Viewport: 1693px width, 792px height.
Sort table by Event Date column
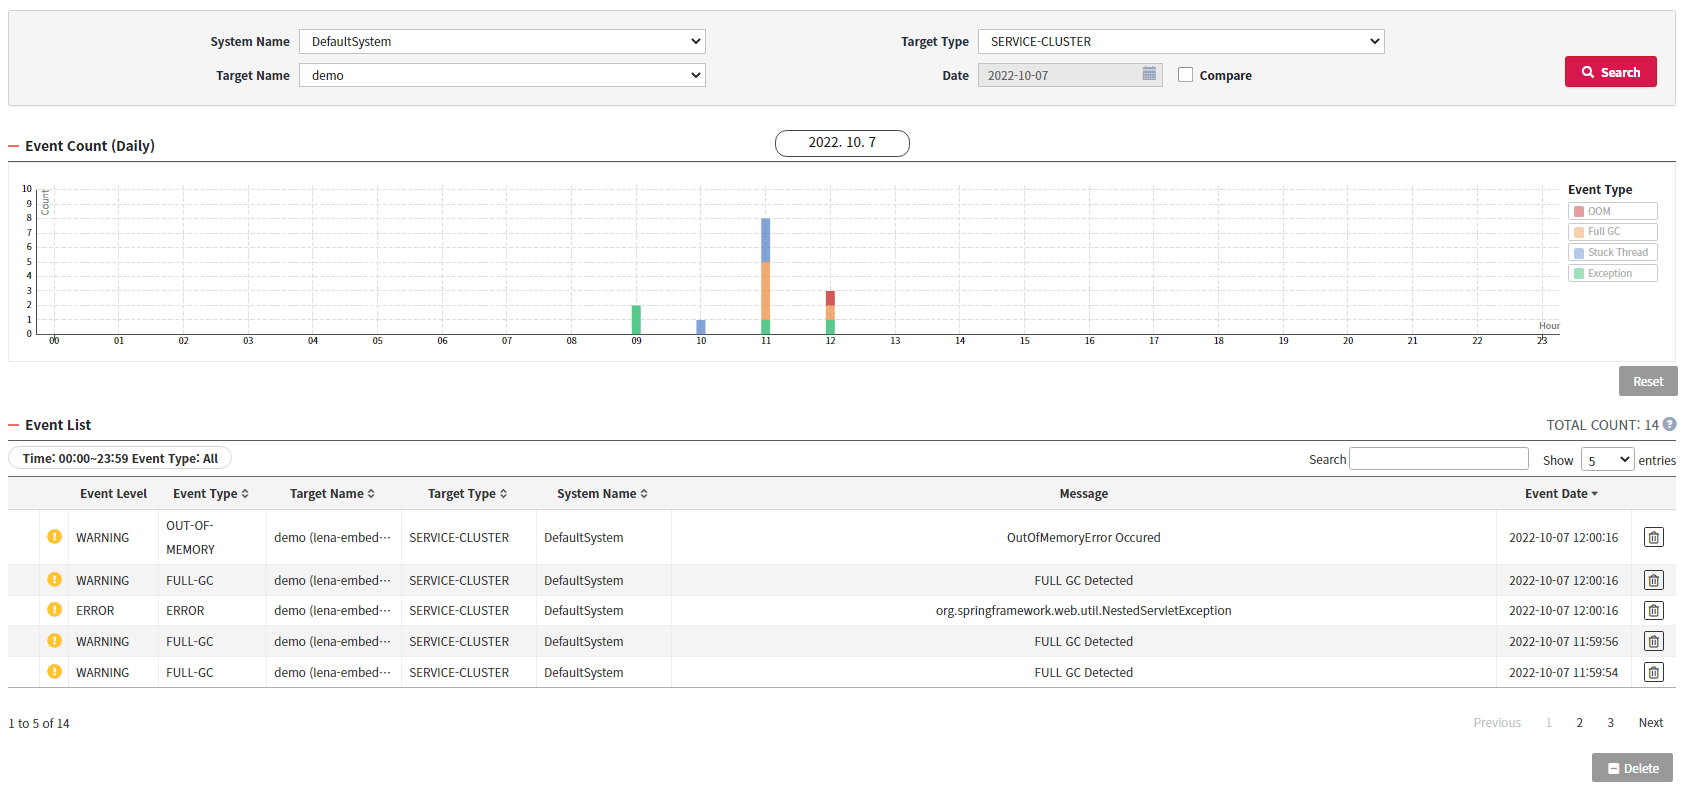point(1561,493)
